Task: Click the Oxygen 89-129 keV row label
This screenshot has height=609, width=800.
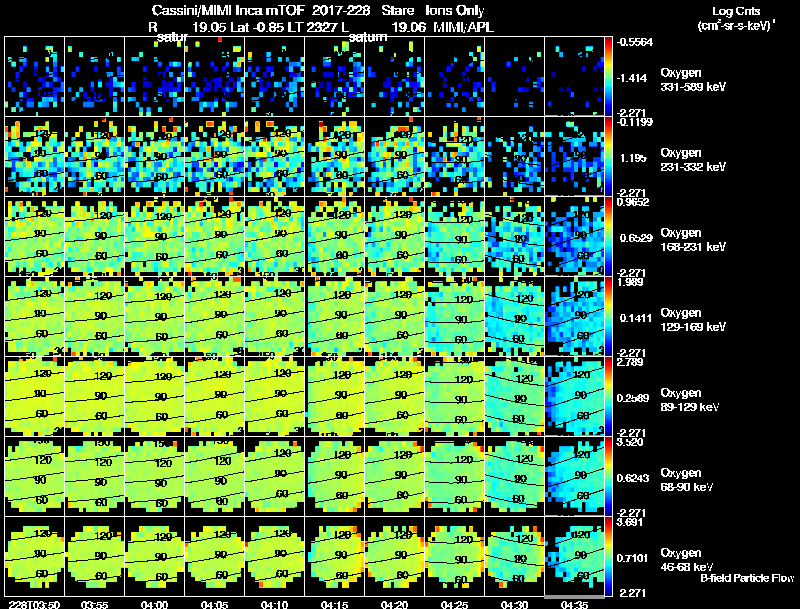Action: (x=689, y=399)
